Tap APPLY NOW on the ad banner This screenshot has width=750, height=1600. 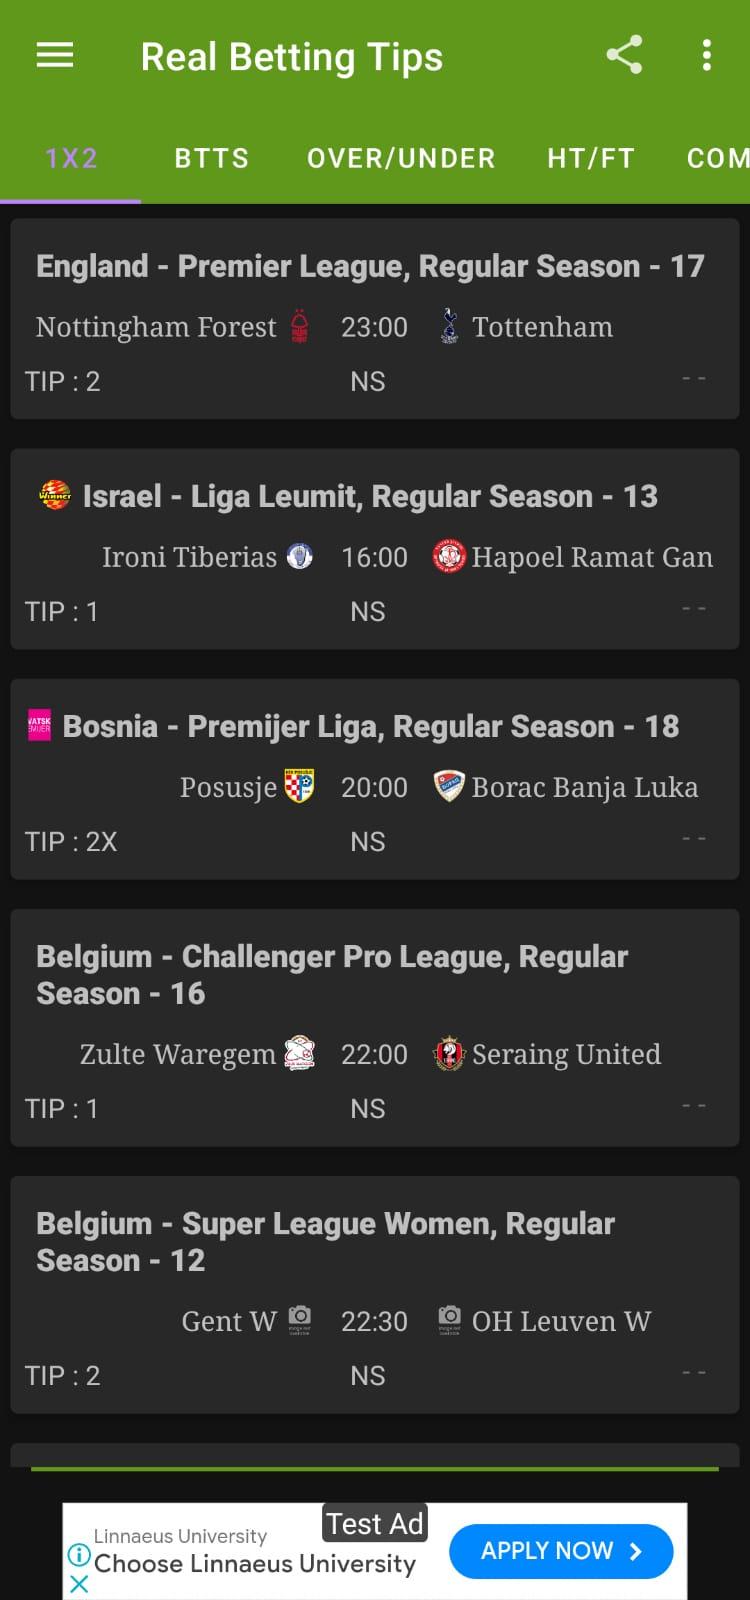[x=561, y=1551]
